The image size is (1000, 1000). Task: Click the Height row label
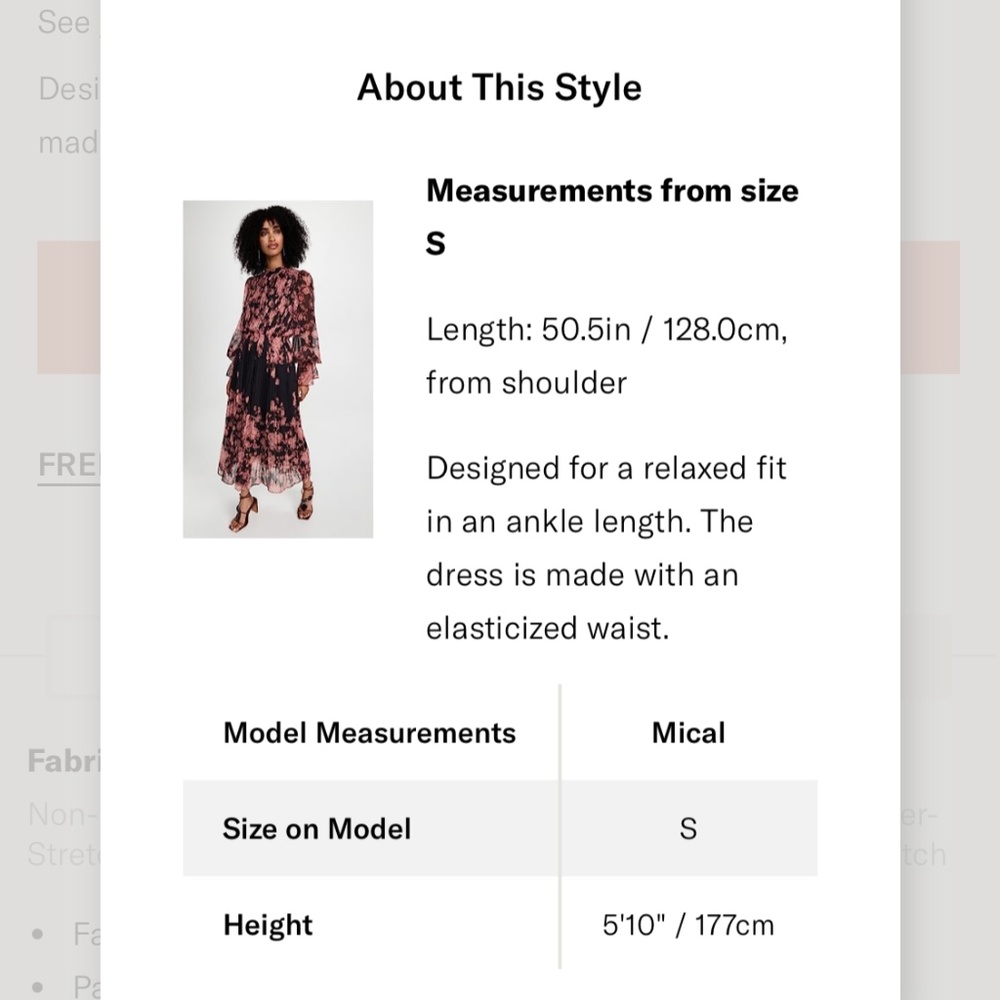pos(268,925)
